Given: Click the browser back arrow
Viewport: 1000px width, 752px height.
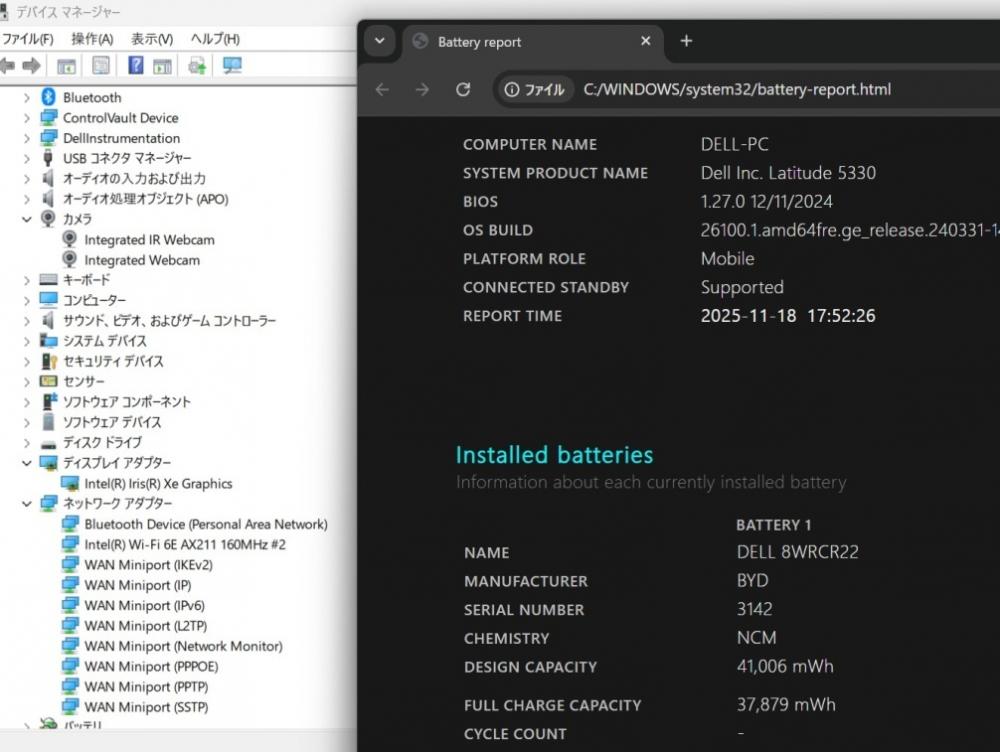Looking at the screenshot, I should (x=382, y=89).
